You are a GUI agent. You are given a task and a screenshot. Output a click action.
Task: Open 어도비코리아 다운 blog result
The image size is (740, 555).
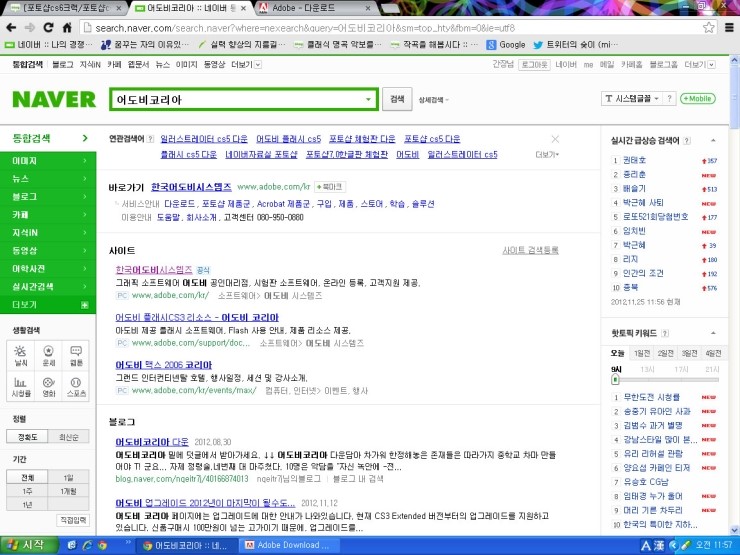pyautogui.click(x=152, y=442)
